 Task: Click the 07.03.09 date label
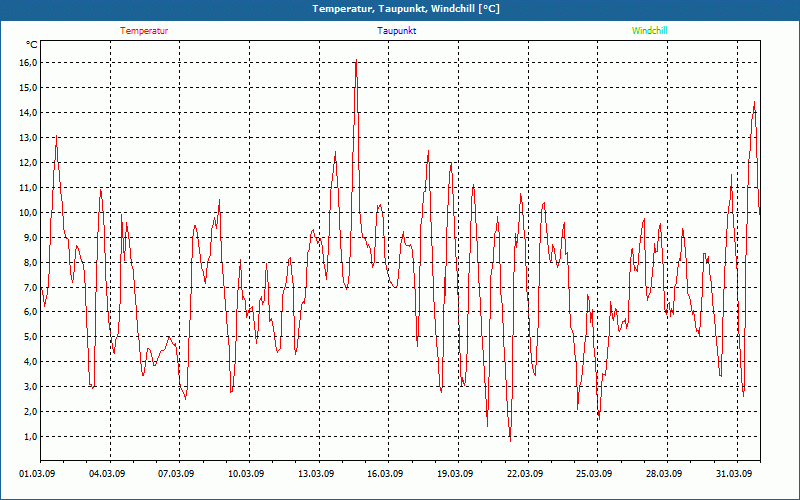click(x=176, y=473)
